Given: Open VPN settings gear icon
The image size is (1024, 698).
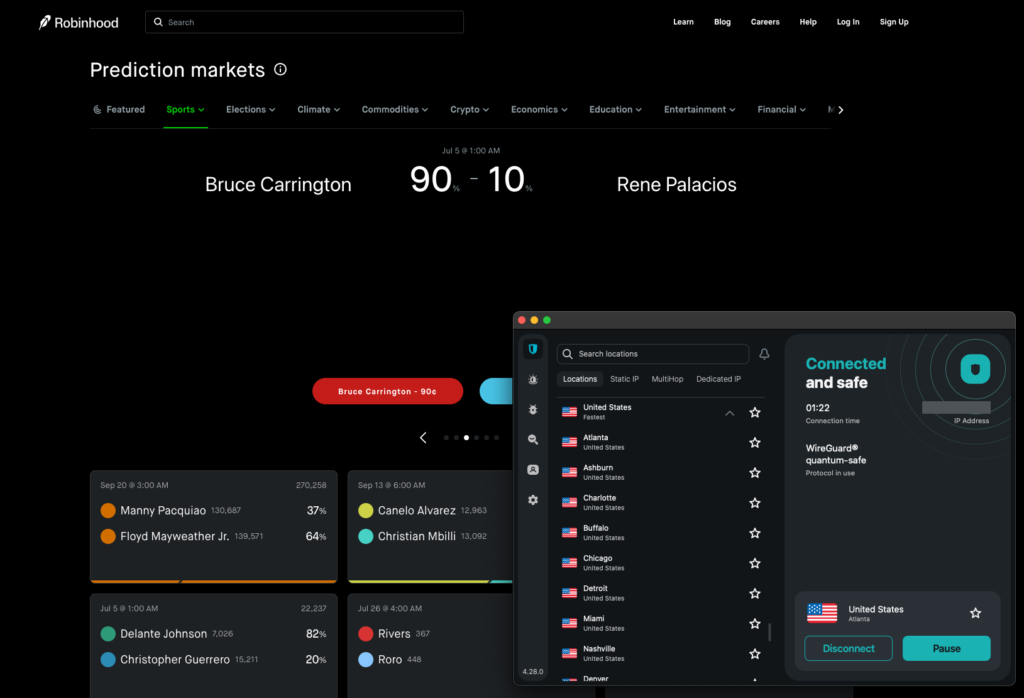Looking at the screenshot, I should (x=533, y=500).
